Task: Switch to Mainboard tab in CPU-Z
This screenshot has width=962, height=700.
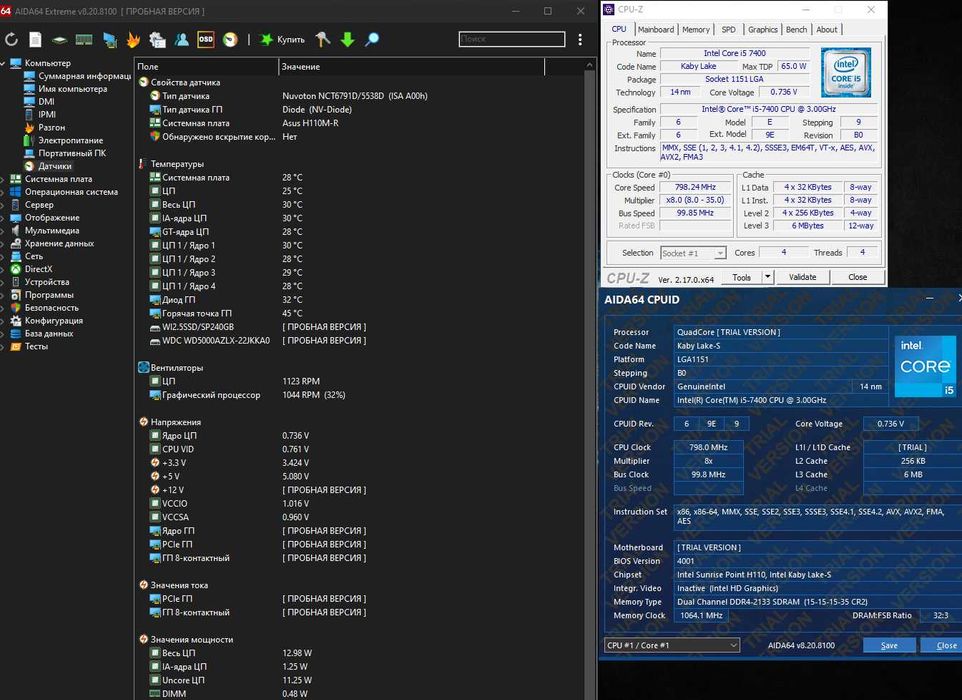Action: coord(655,29)
